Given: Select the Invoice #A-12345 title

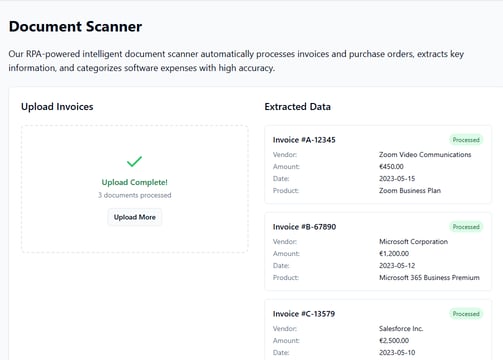Looking at the screenshot, I should point(304,140).
